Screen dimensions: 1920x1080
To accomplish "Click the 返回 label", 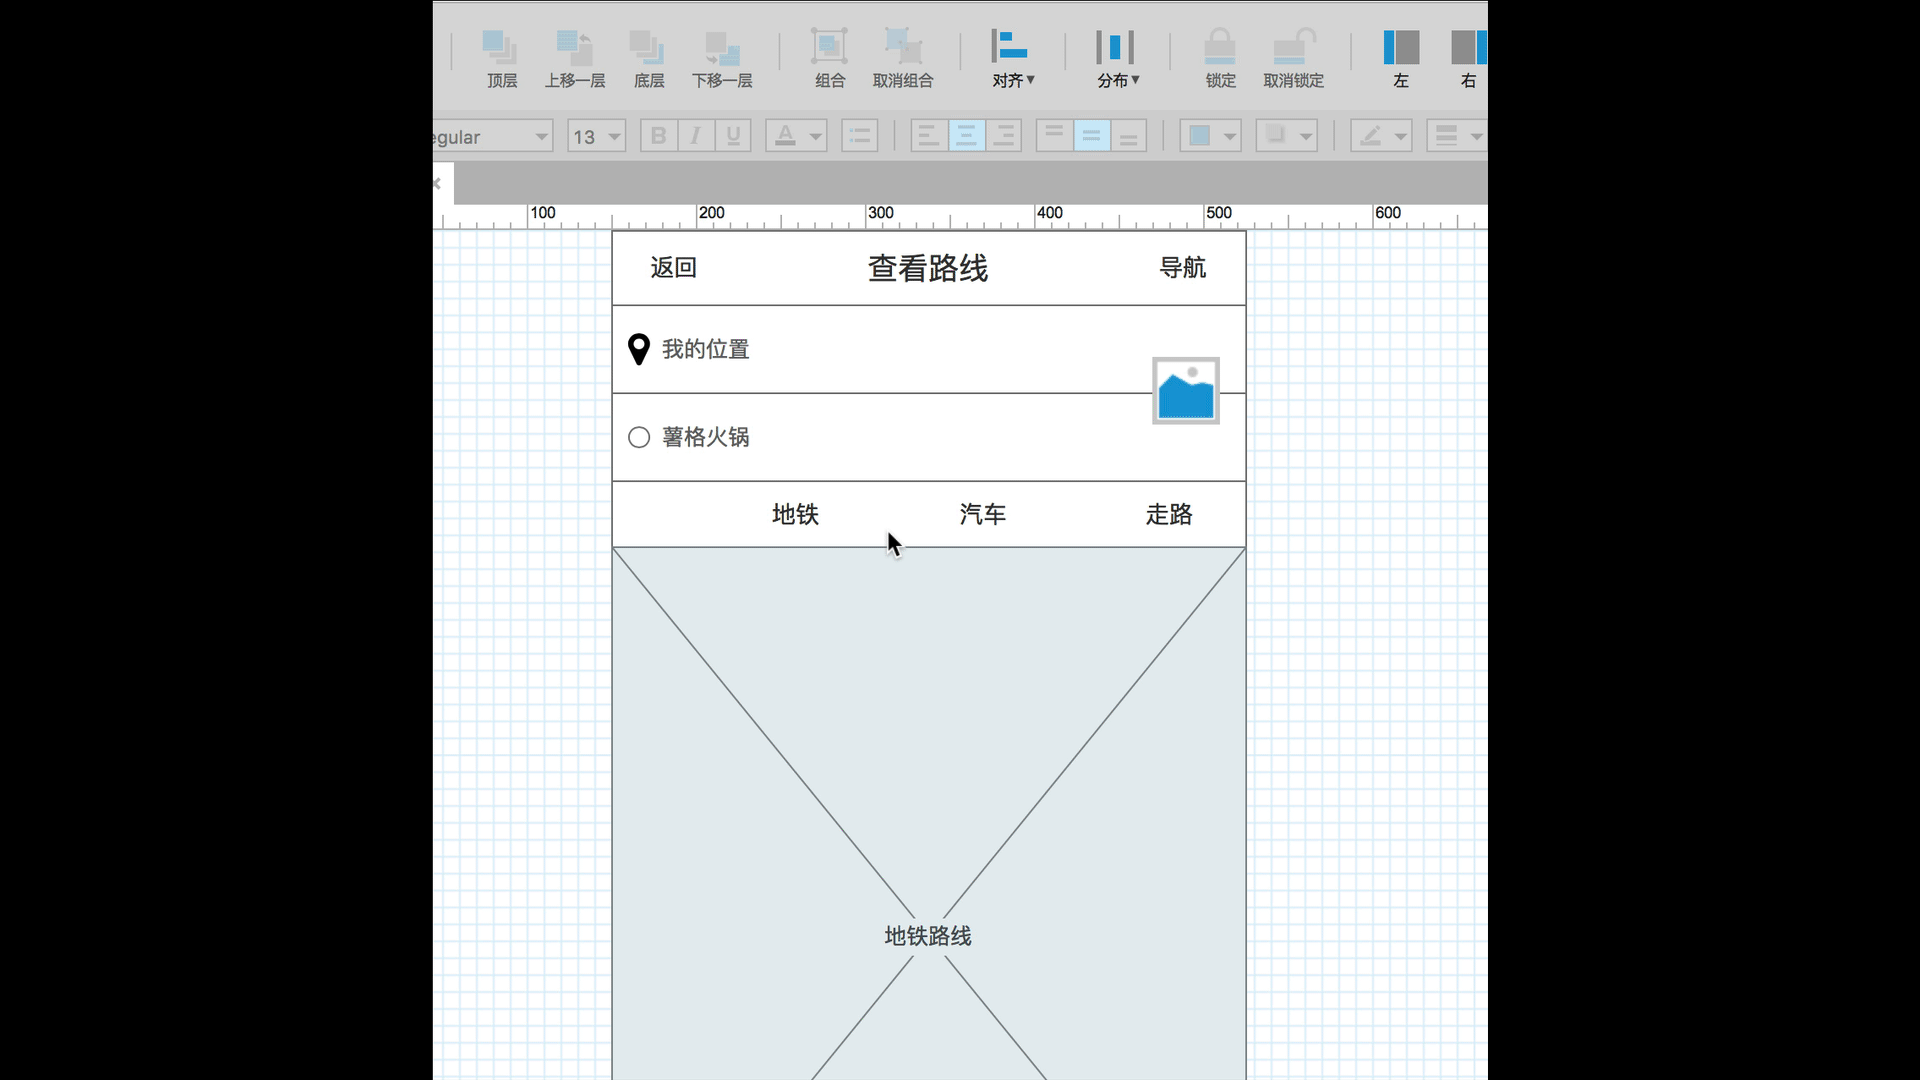I will [x=673, y=268].
